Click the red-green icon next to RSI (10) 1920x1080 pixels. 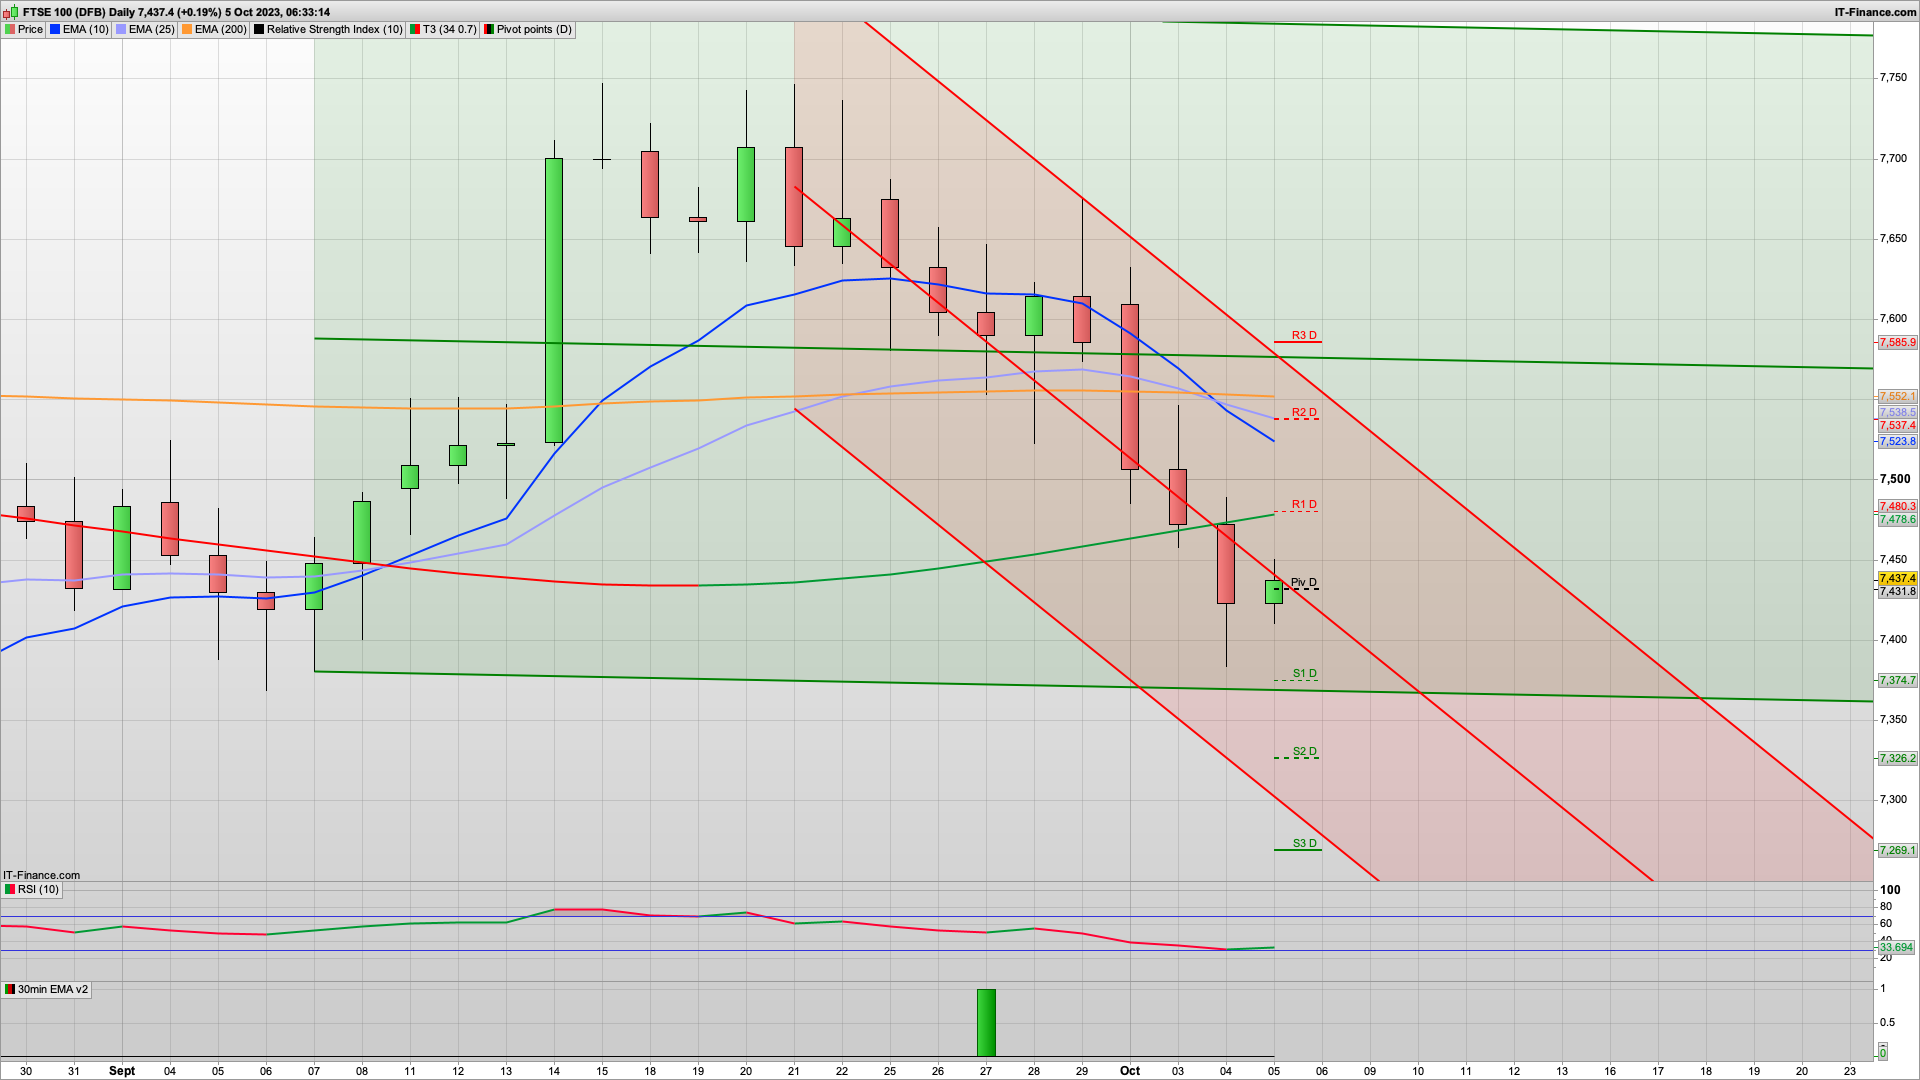(10, 889)
